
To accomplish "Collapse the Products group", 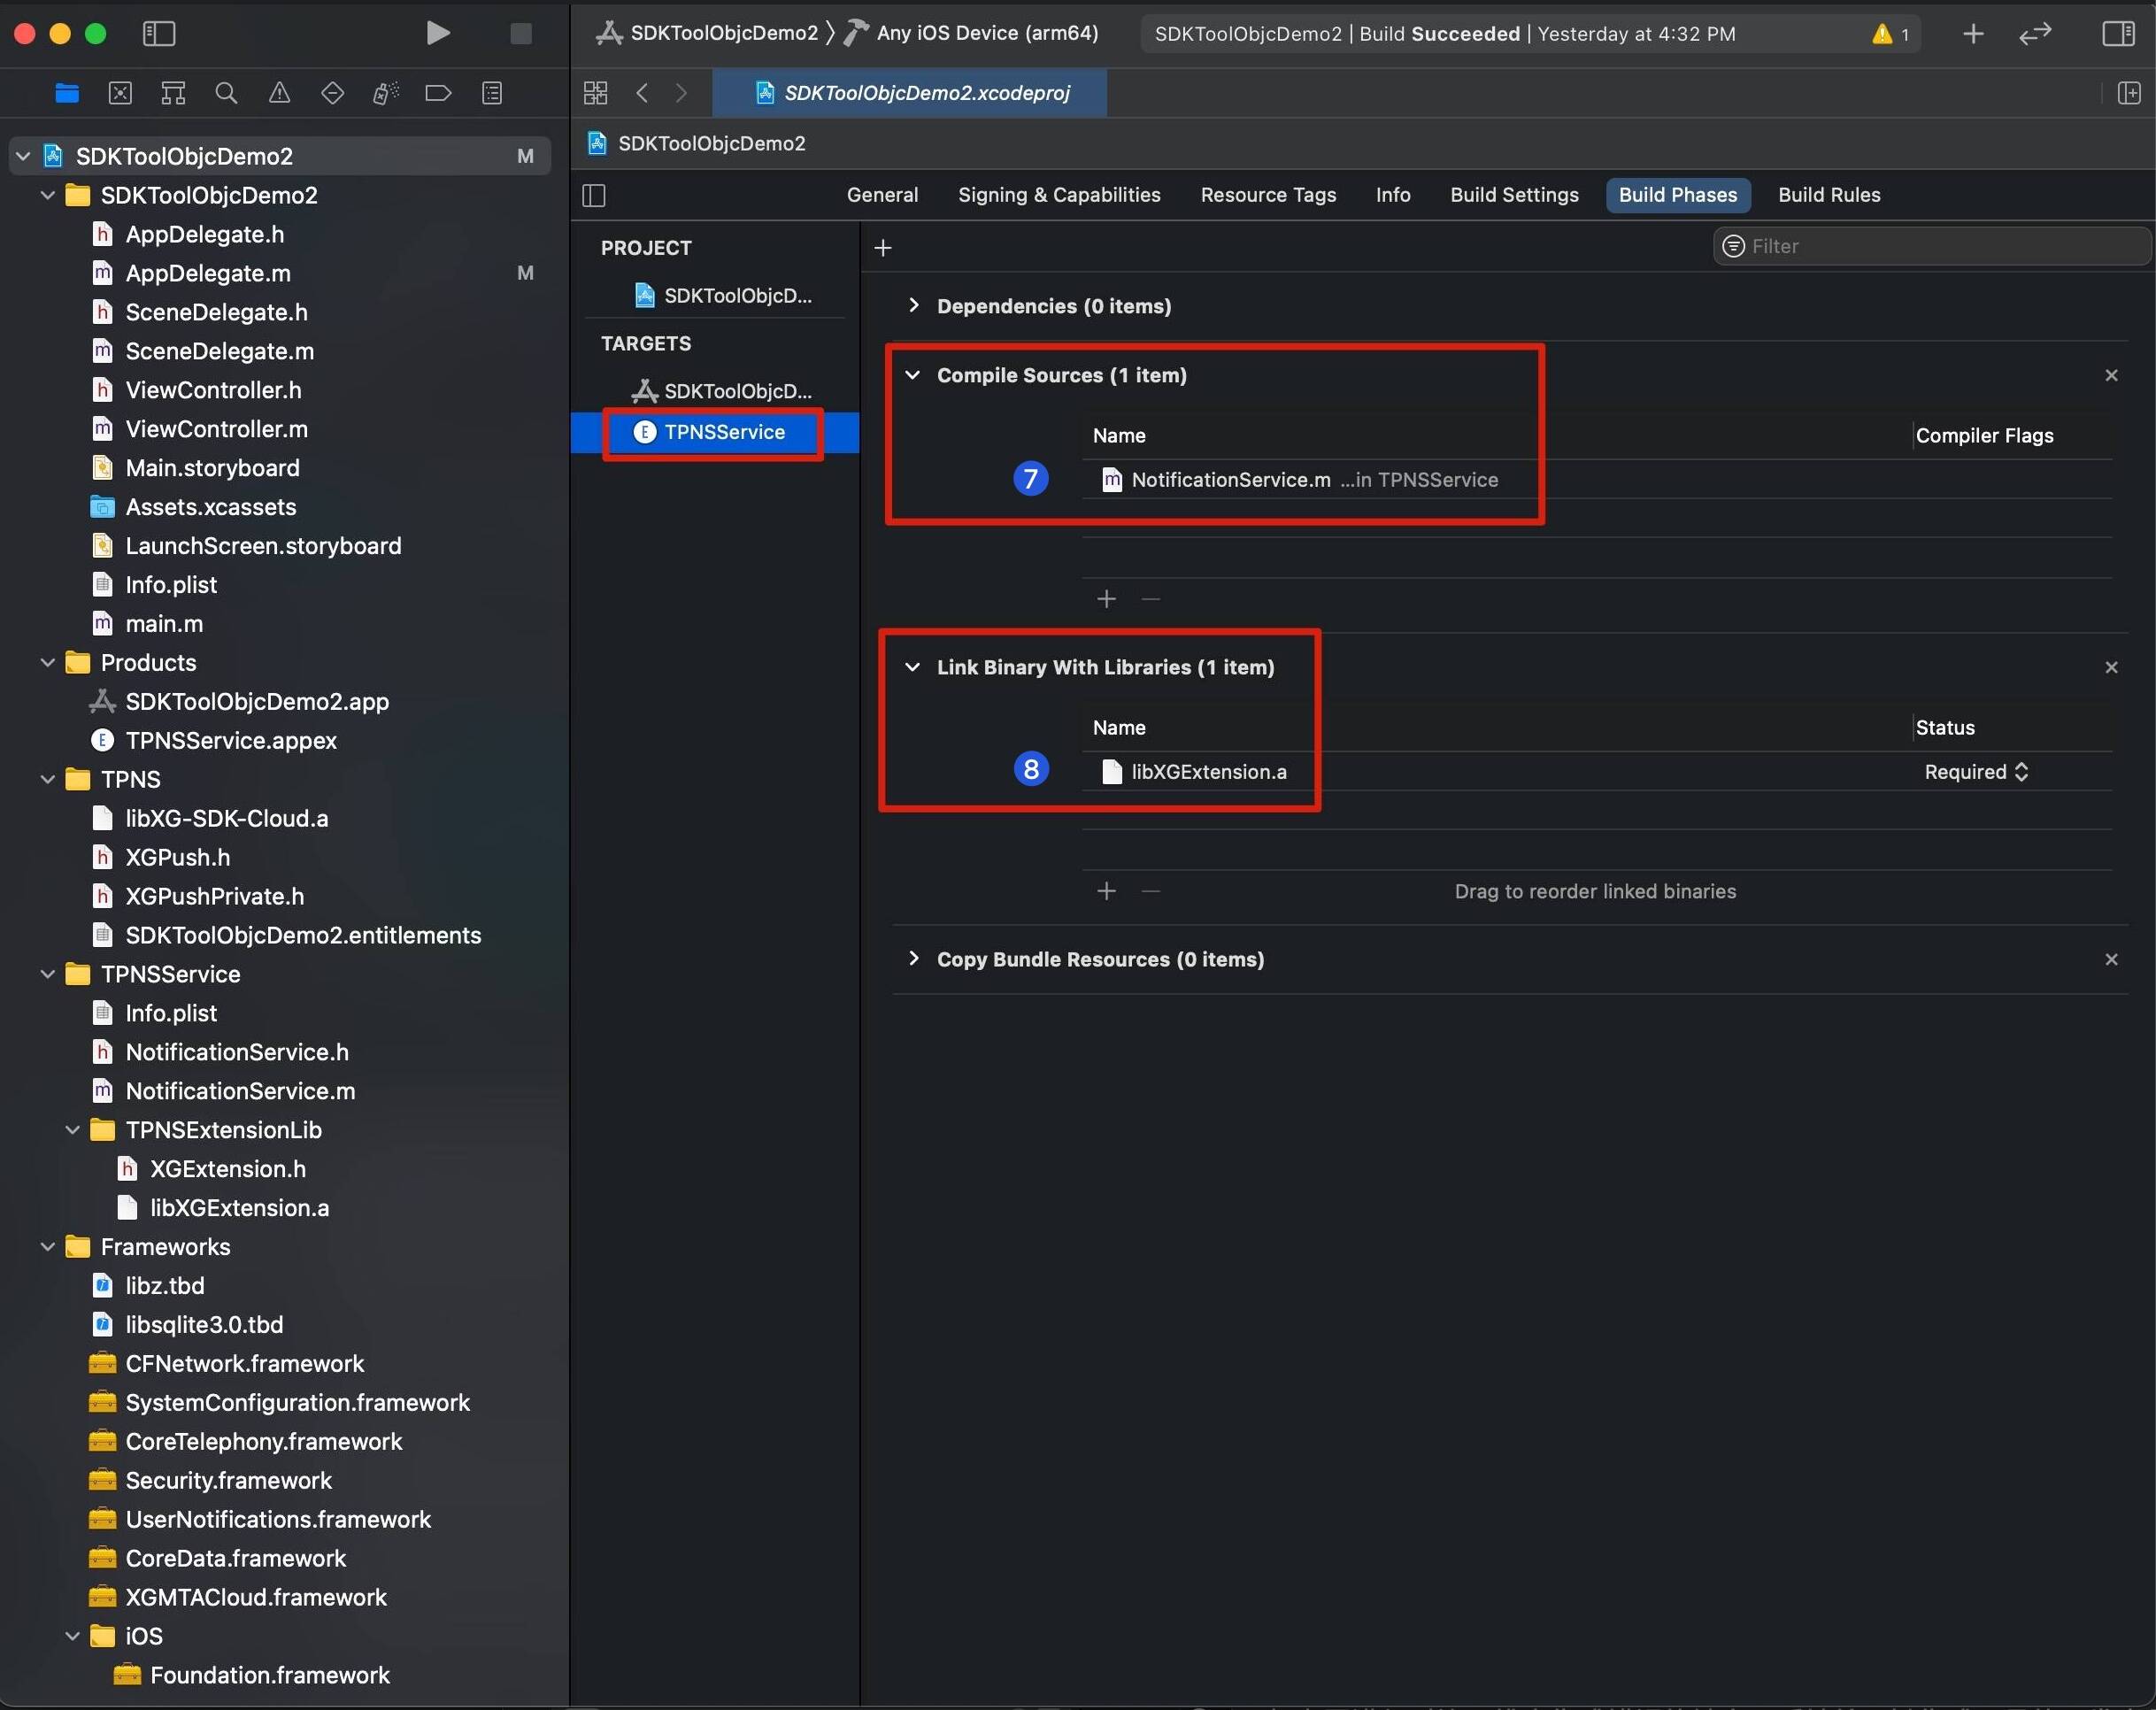I will tap(47, 662).
